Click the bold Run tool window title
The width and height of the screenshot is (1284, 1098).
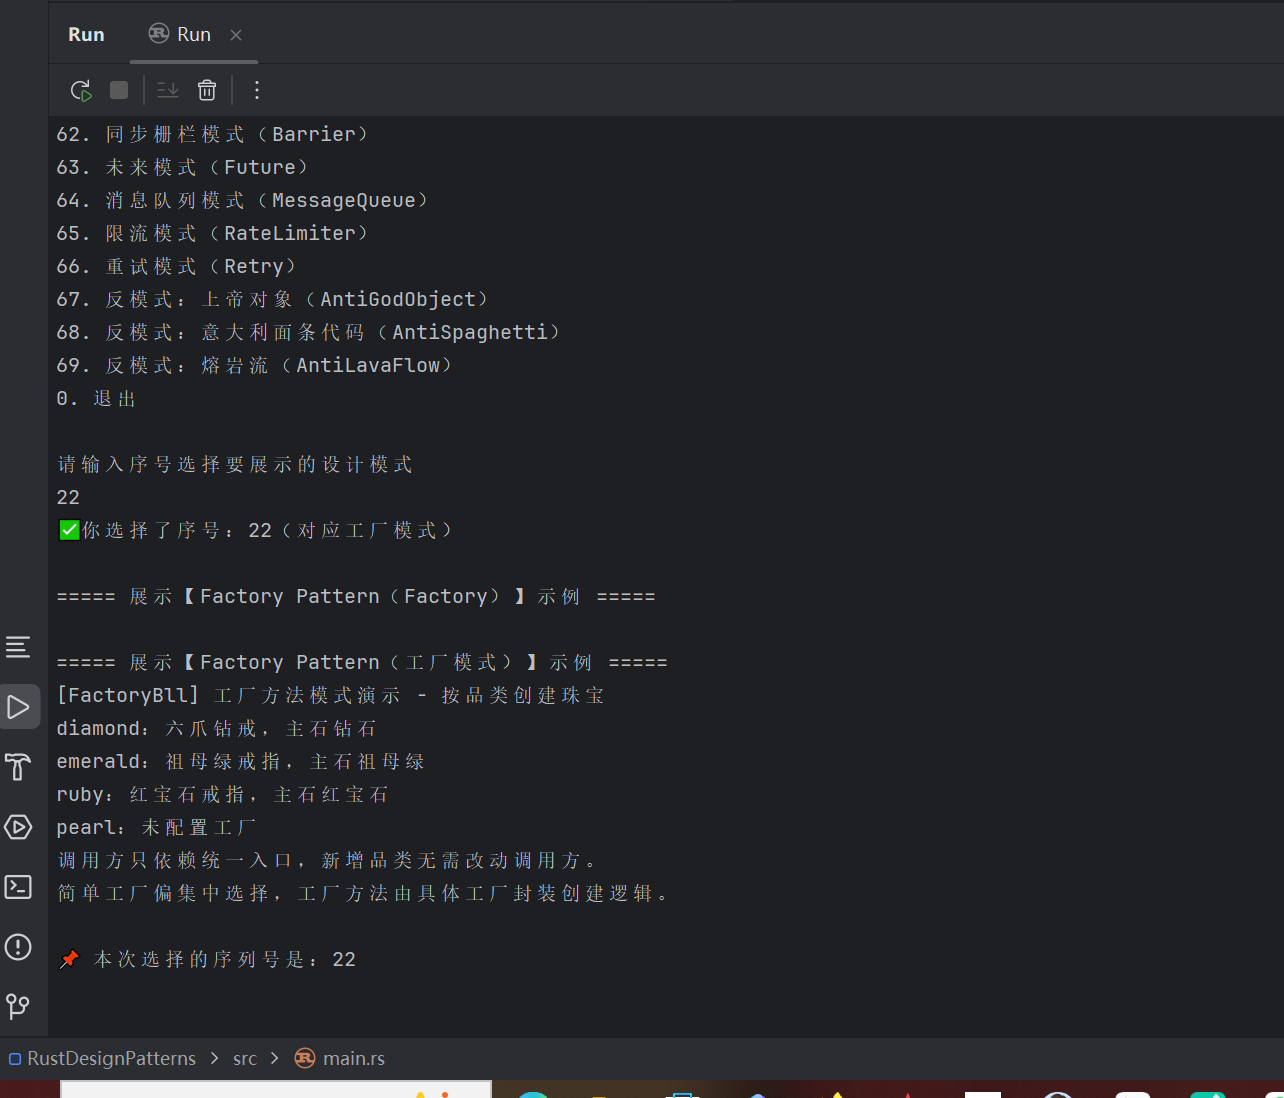86,34
